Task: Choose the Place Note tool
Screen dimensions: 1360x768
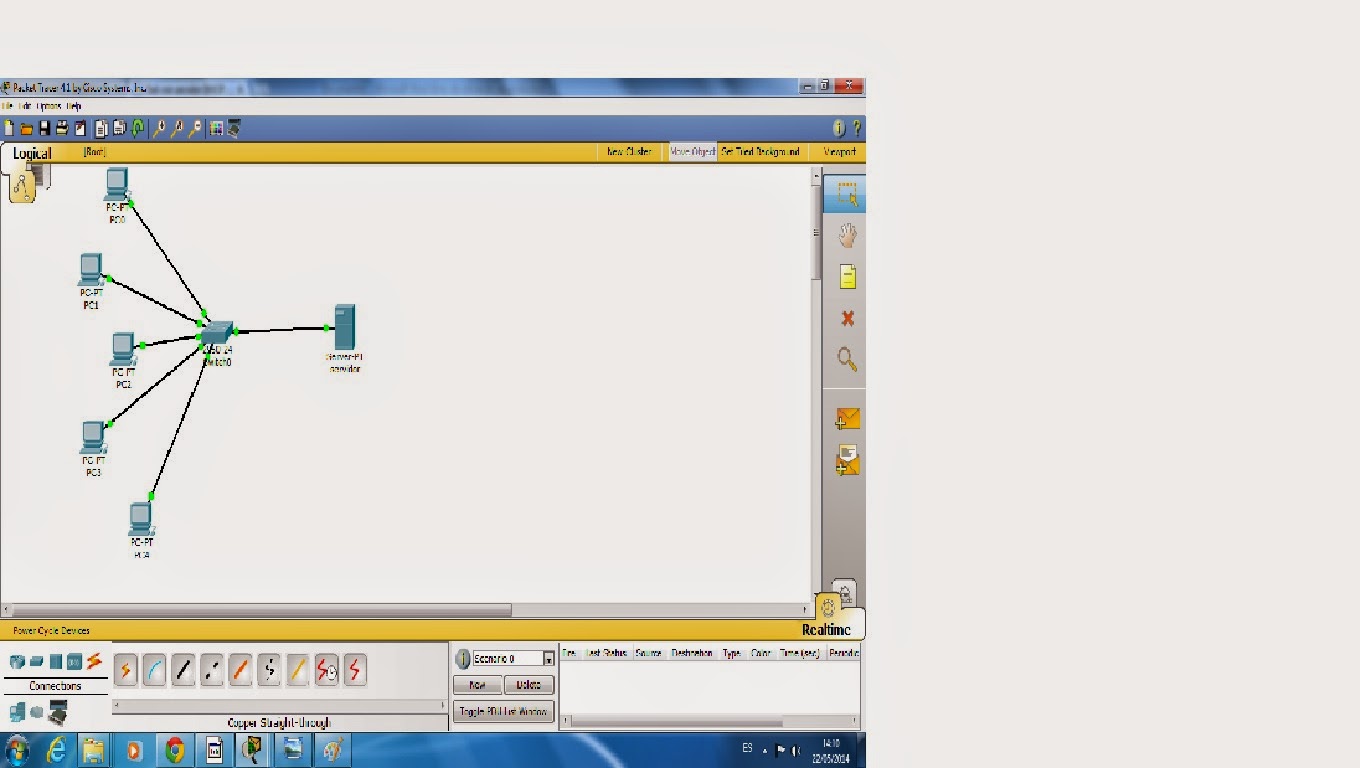Action: pos(845,277)
